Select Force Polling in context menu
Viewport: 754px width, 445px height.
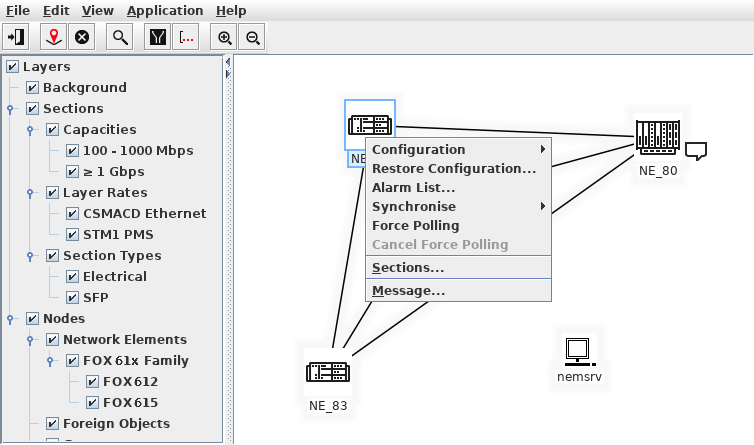pos(415,226)
